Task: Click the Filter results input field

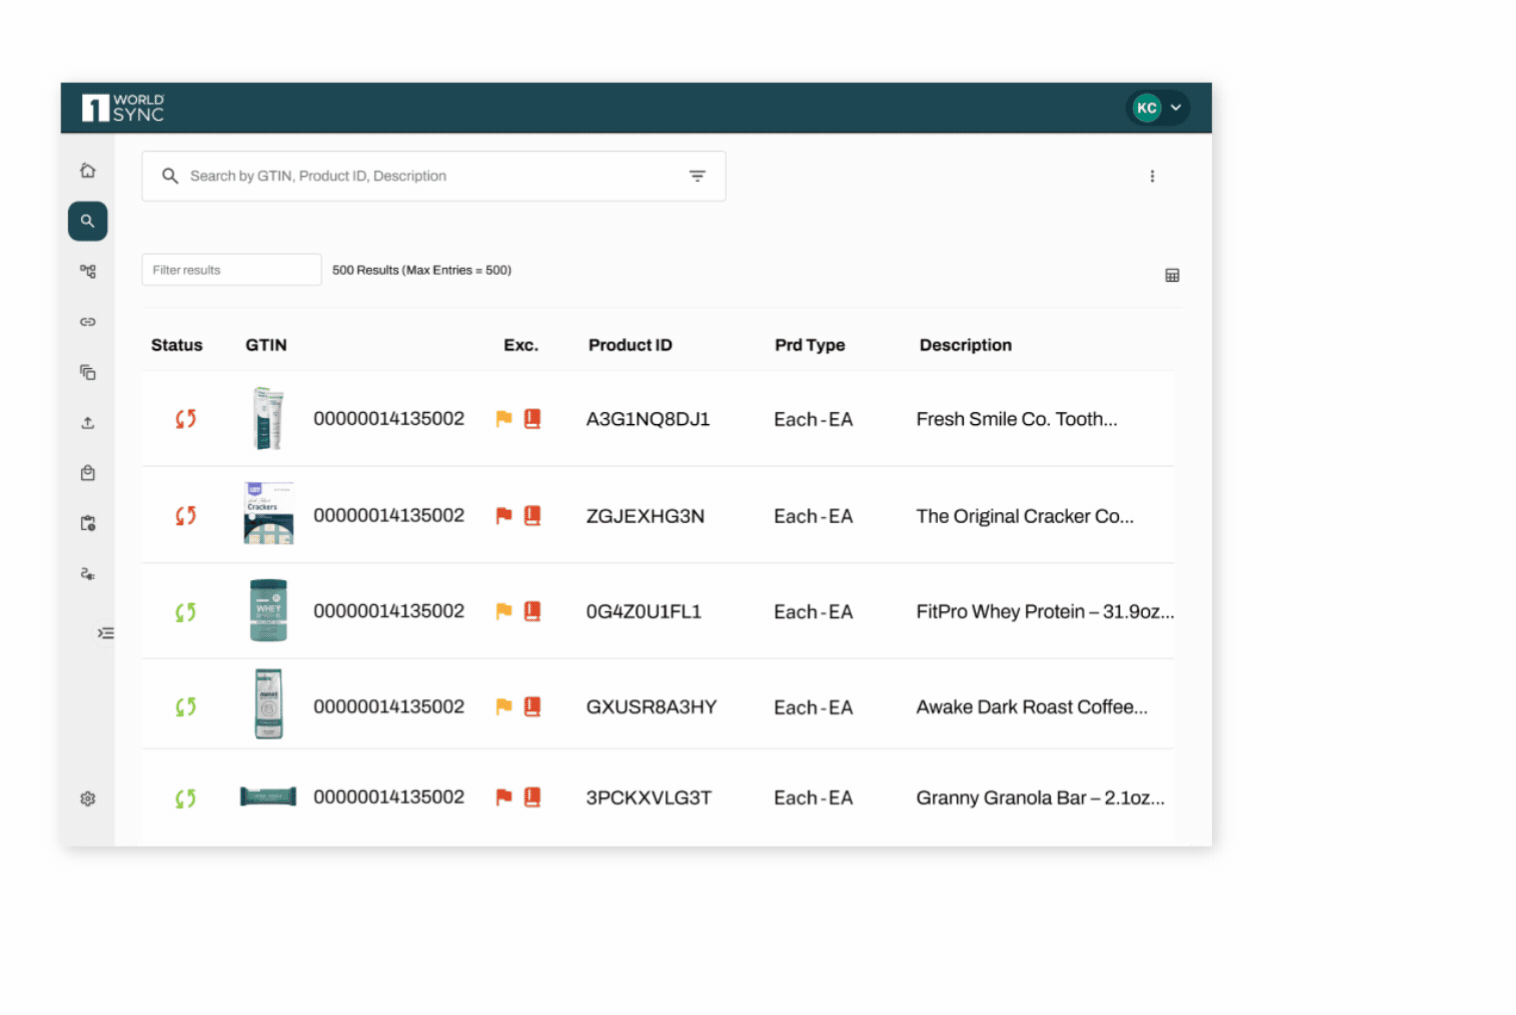Action: pyautogui.click(x=231, y=270)
